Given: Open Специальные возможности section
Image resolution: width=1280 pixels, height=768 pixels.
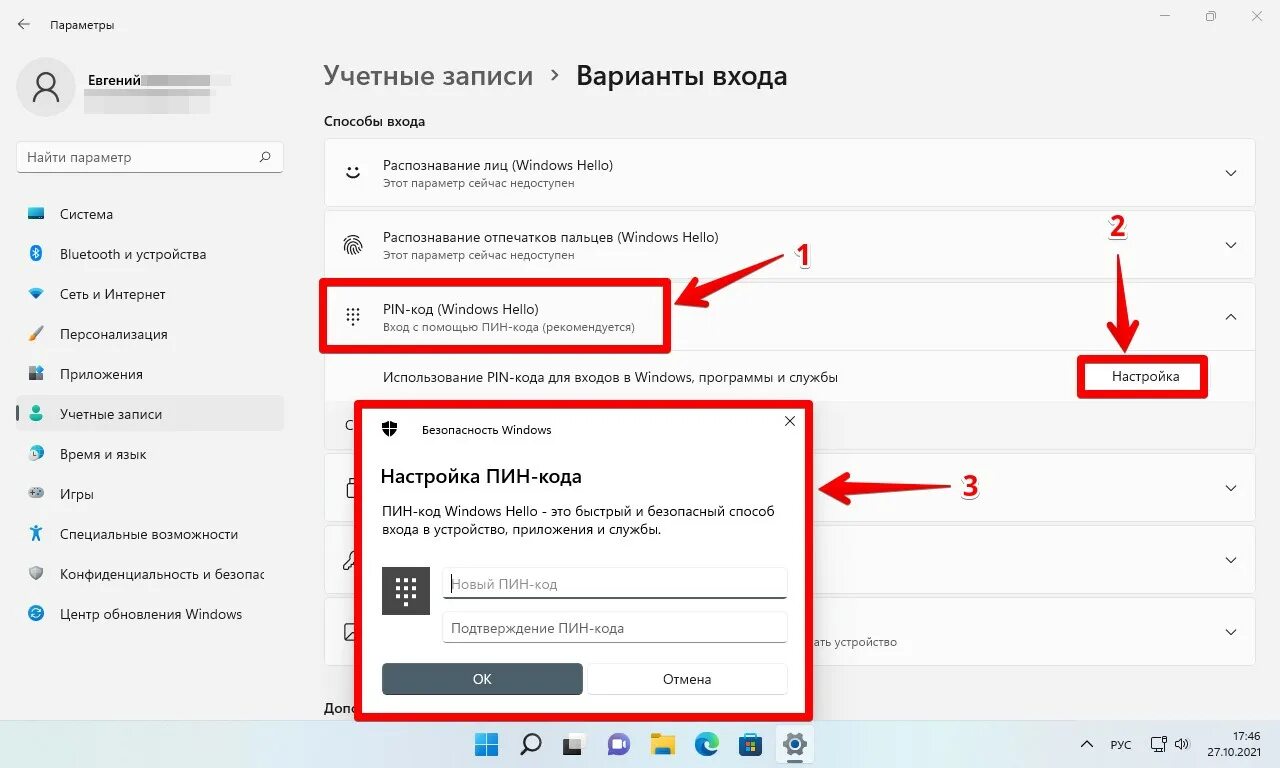Looking at the screenshot, I should coord(150,534).
